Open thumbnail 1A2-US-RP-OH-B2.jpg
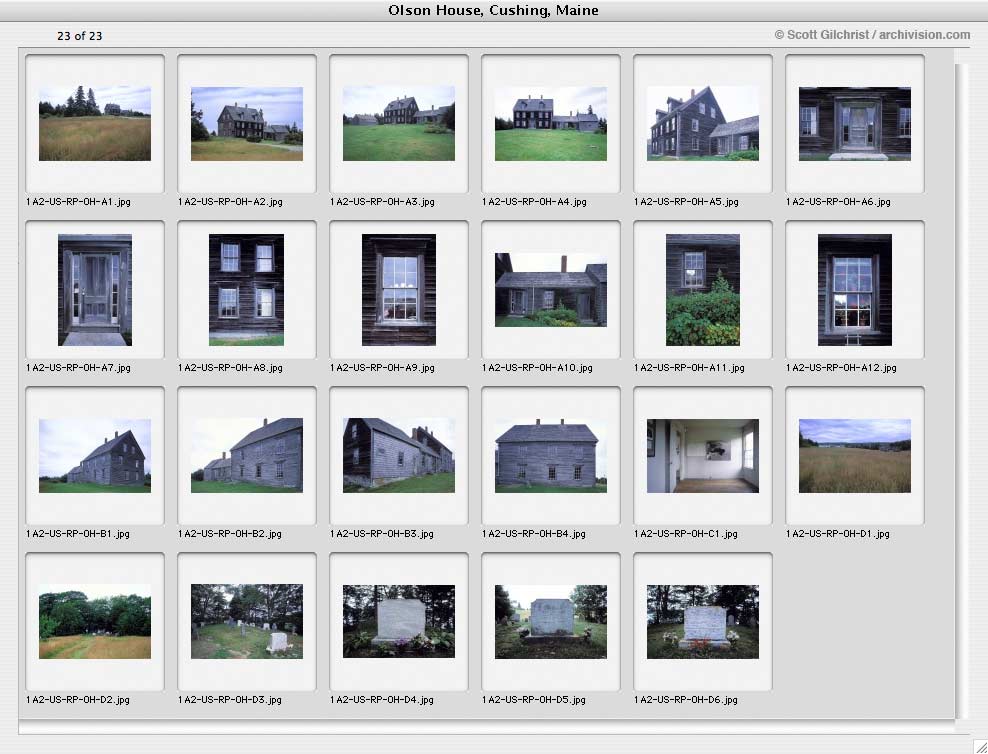 tap(247, 455)
